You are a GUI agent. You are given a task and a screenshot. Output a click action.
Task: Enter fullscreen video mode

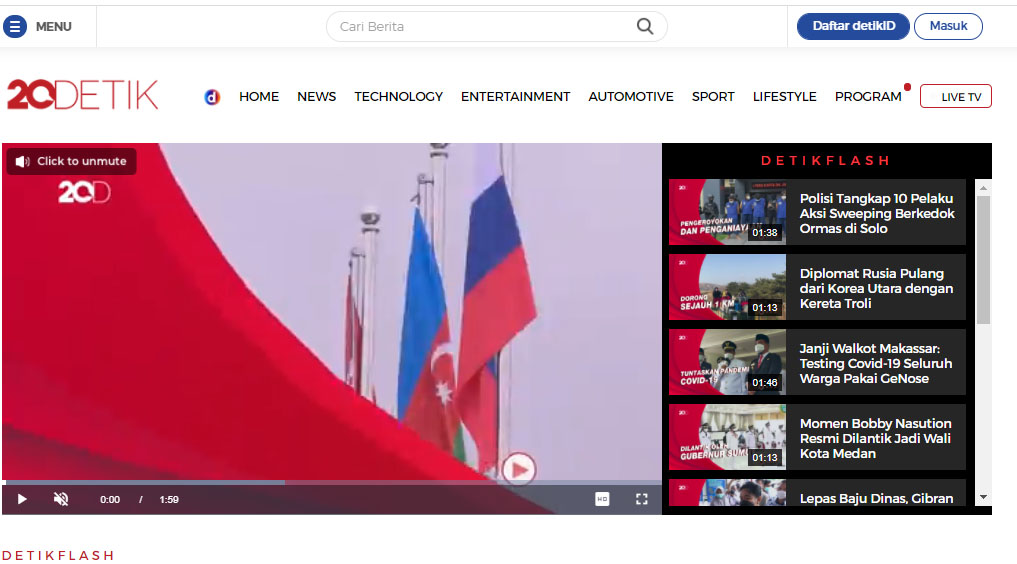[x=642, y=499]
